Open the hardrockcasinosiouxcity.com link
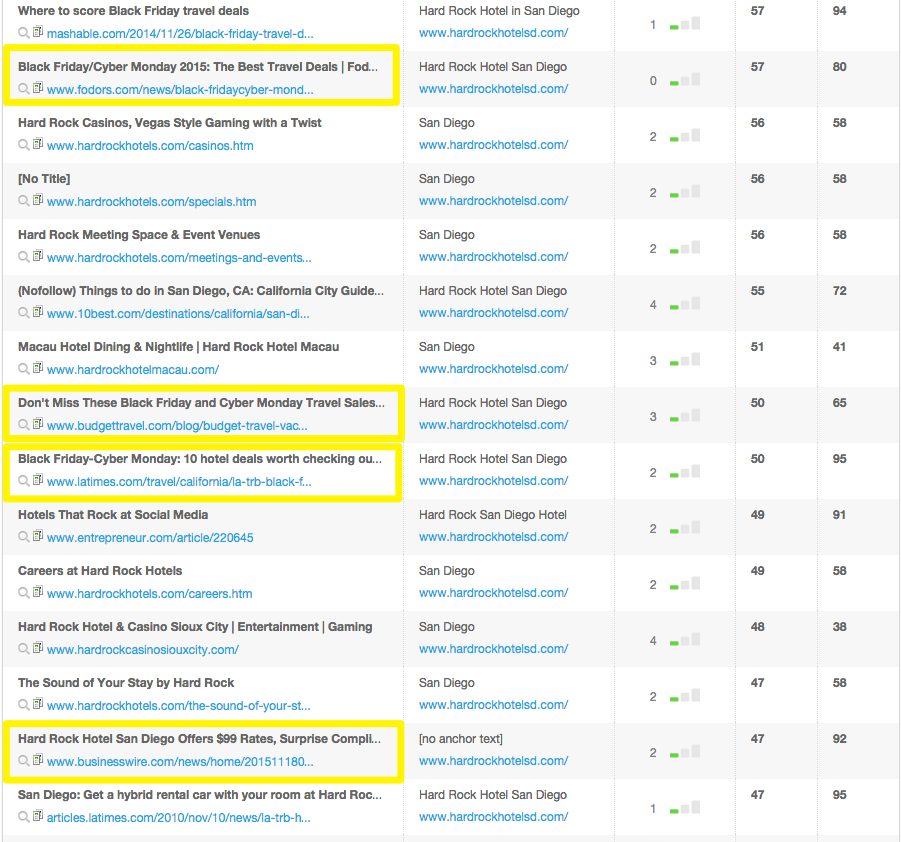 [143, 650]
